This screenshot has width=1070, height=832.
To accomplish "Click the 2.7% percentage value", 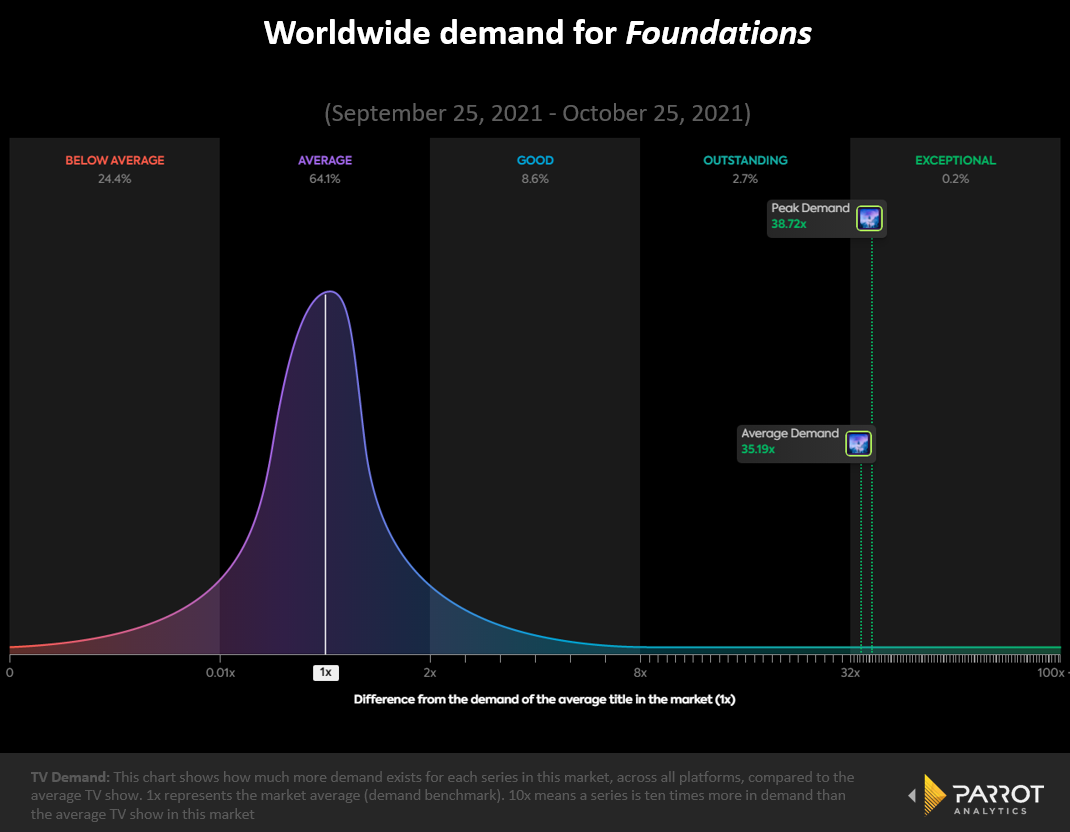I will pos(745,179).
